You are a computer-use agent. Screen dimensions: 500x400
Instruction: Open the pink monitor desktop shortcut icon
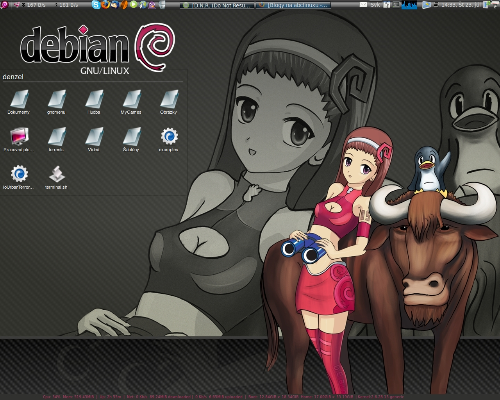click(x=19, y=137)
